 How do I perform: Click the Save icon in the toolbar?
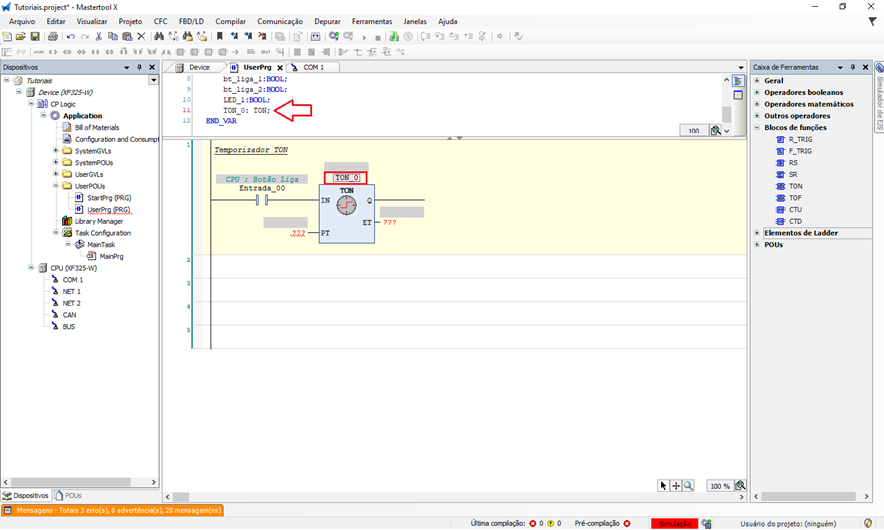click(35, 37)
